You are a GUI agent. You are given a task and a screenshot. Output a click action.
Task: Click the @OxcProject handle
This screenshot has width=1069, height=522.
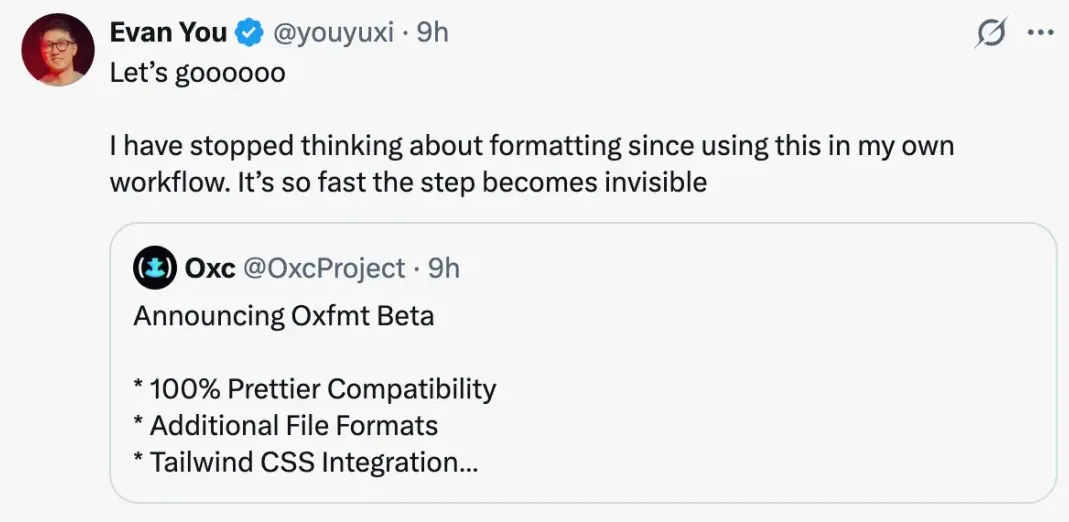point(324,268)
